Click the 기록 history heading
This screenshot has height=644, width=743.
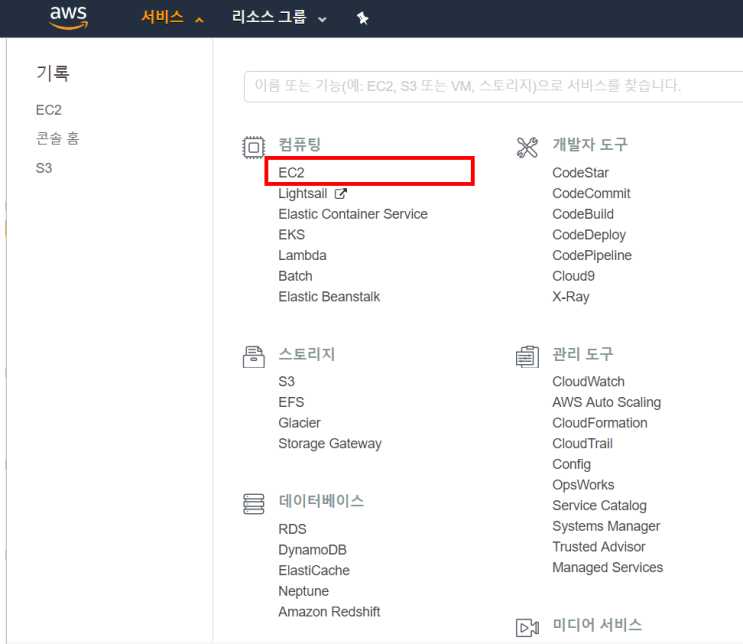pyautogui.click(x=53, y=73)
